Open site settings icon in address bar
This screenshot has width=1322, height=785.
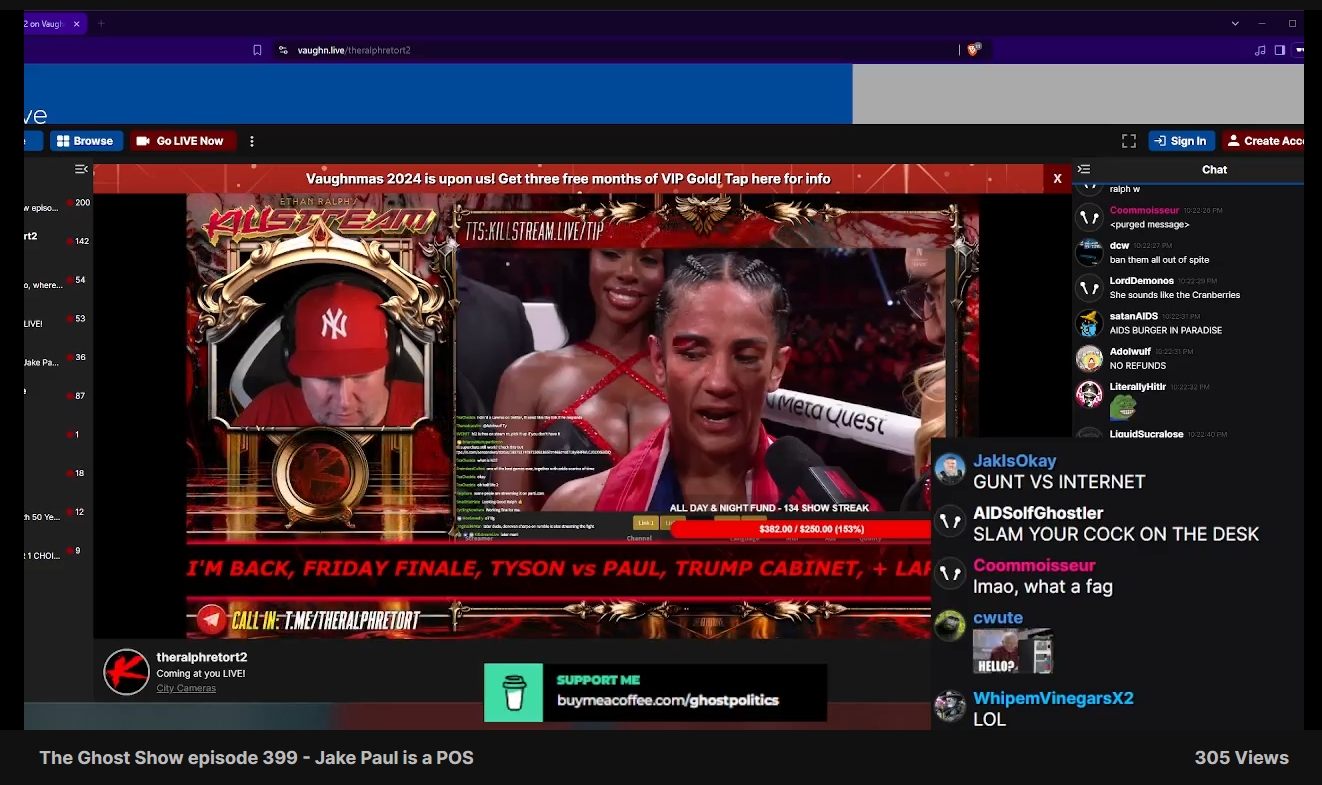click(x=283, y=50)
